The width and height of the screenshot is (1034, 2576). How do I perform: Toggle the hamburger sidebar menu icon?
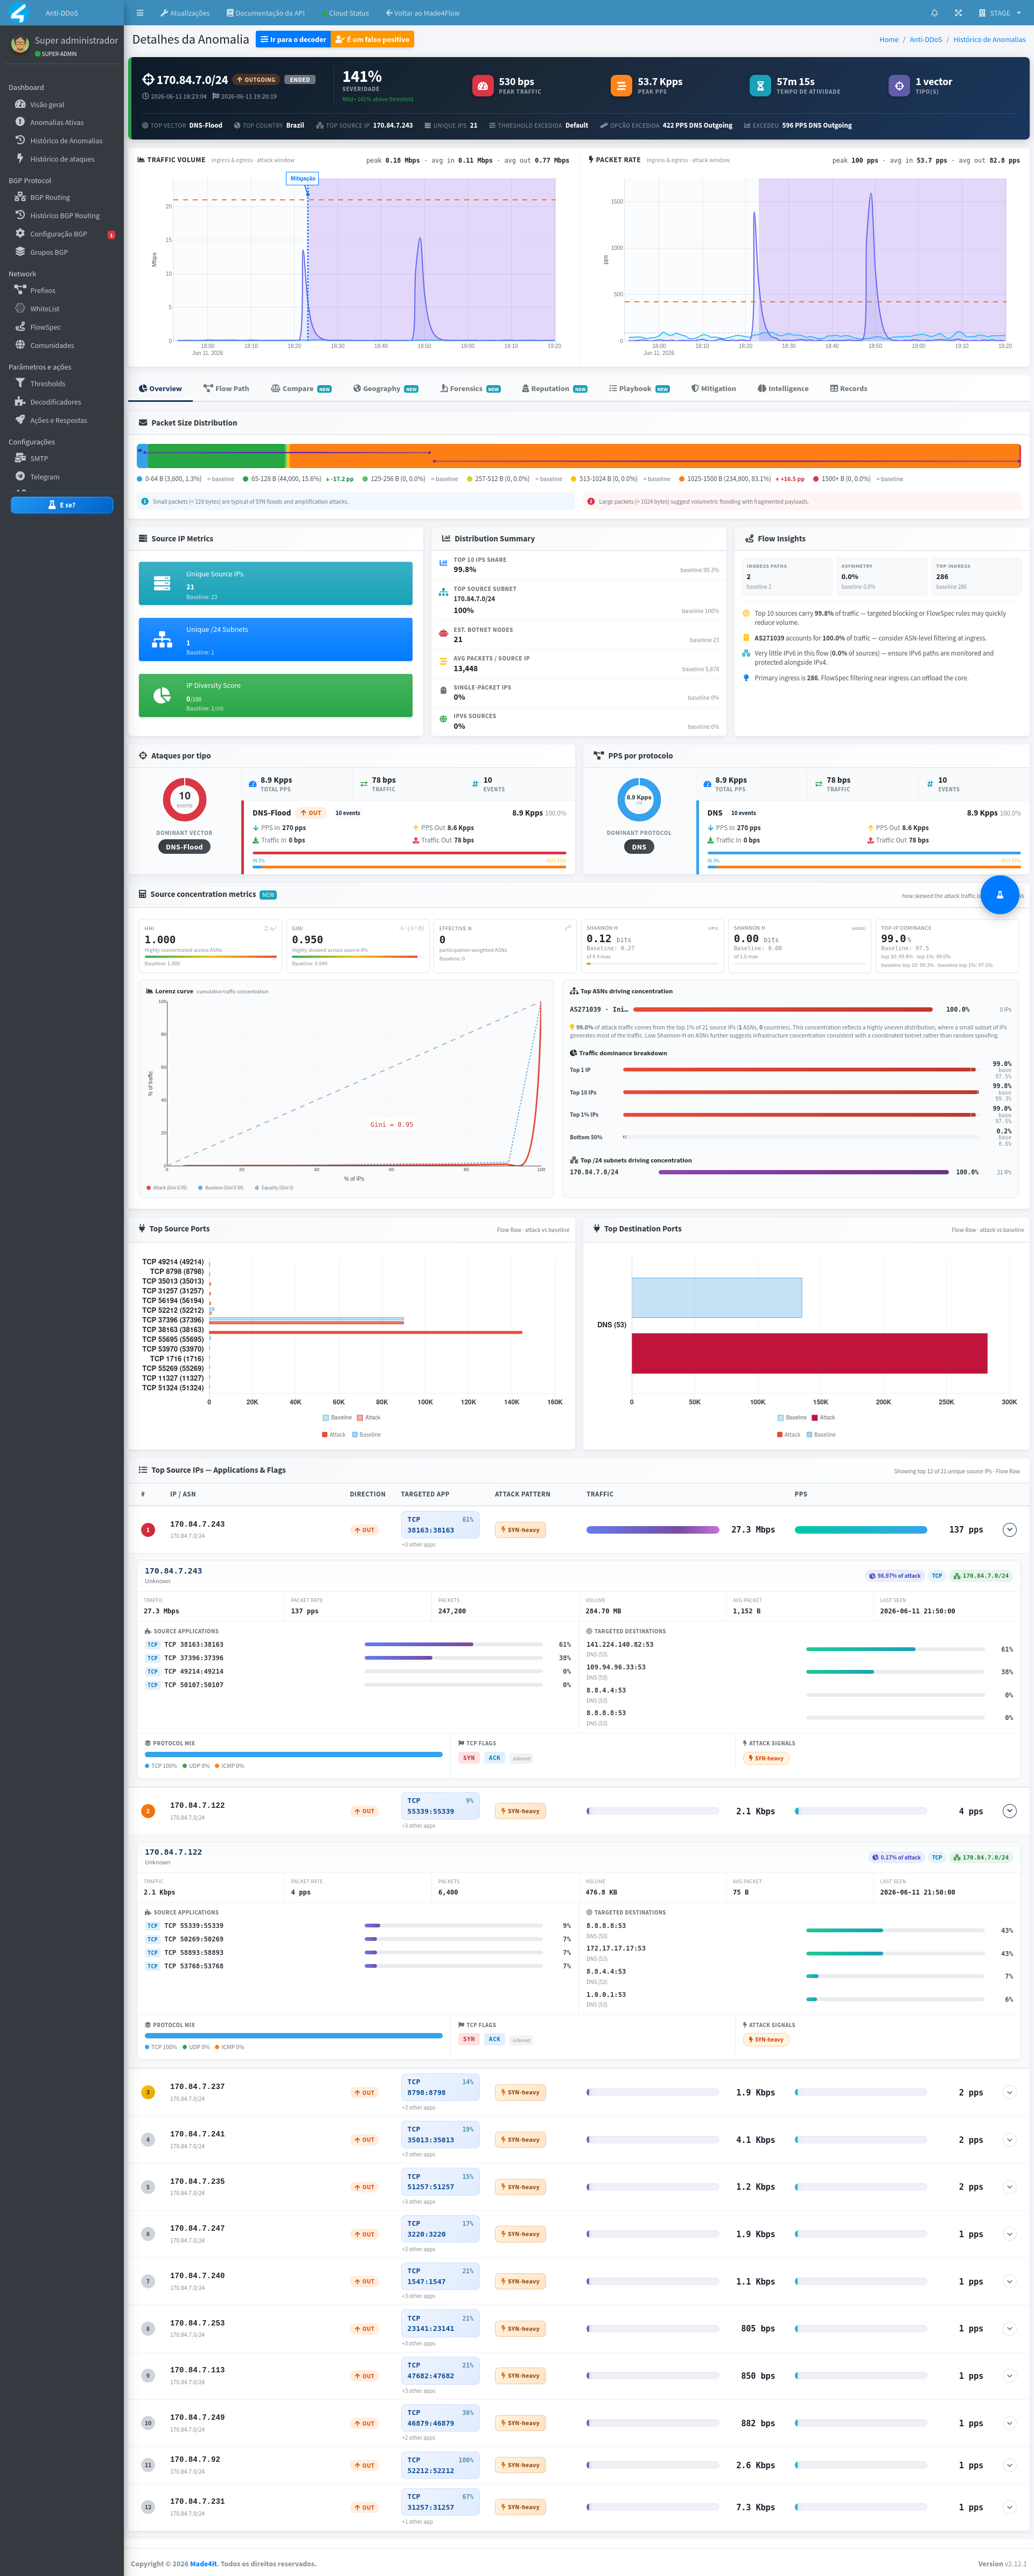click(140, 13)
